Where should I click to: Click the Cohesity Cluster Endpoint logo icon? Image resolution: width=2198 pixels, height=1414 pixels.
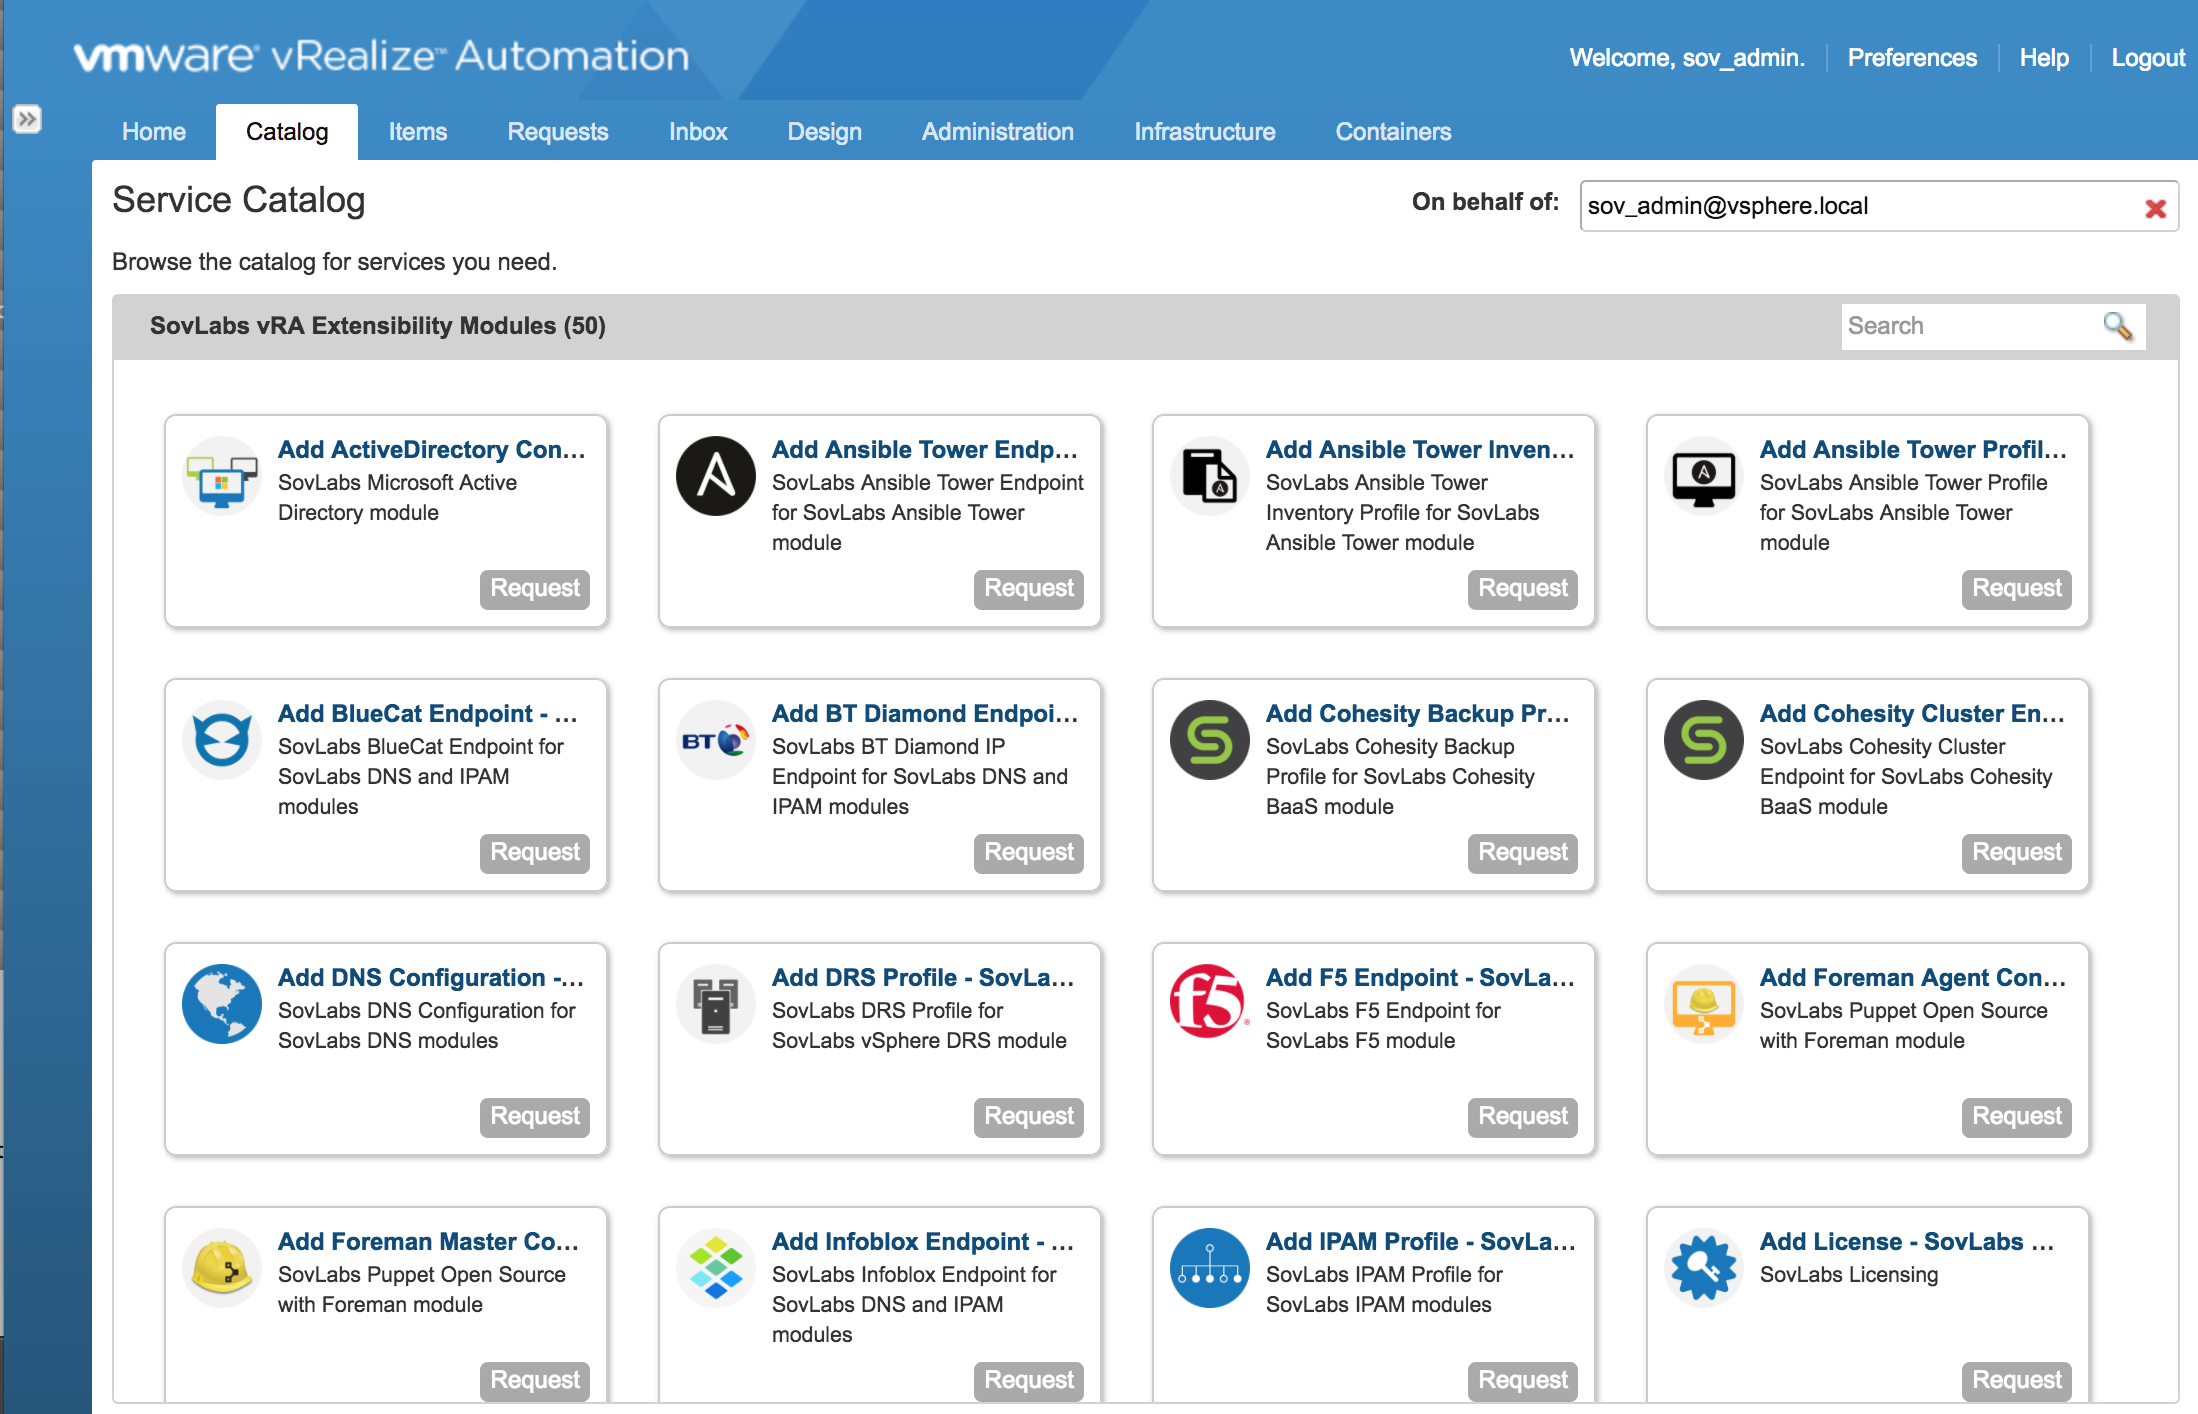pos(1704,740)
